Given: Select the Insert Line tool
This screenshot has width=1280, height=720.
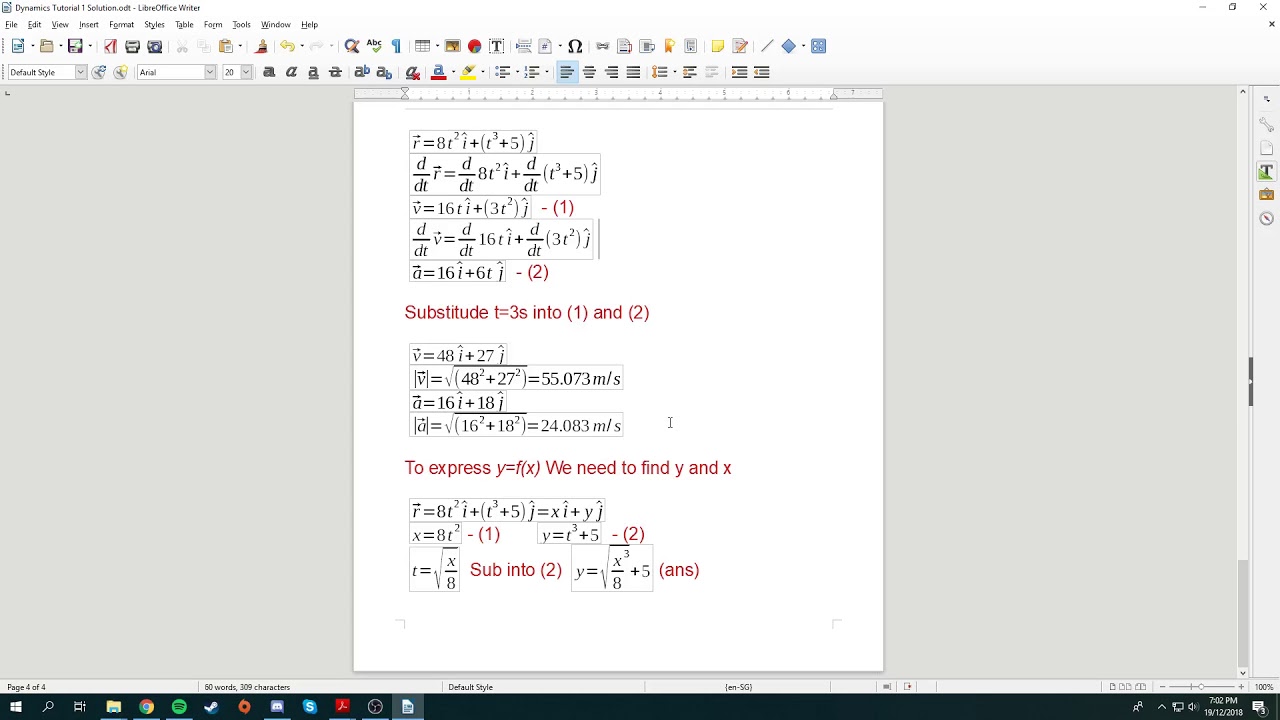Looking at the screenshot, I should [x=767, y=46].
